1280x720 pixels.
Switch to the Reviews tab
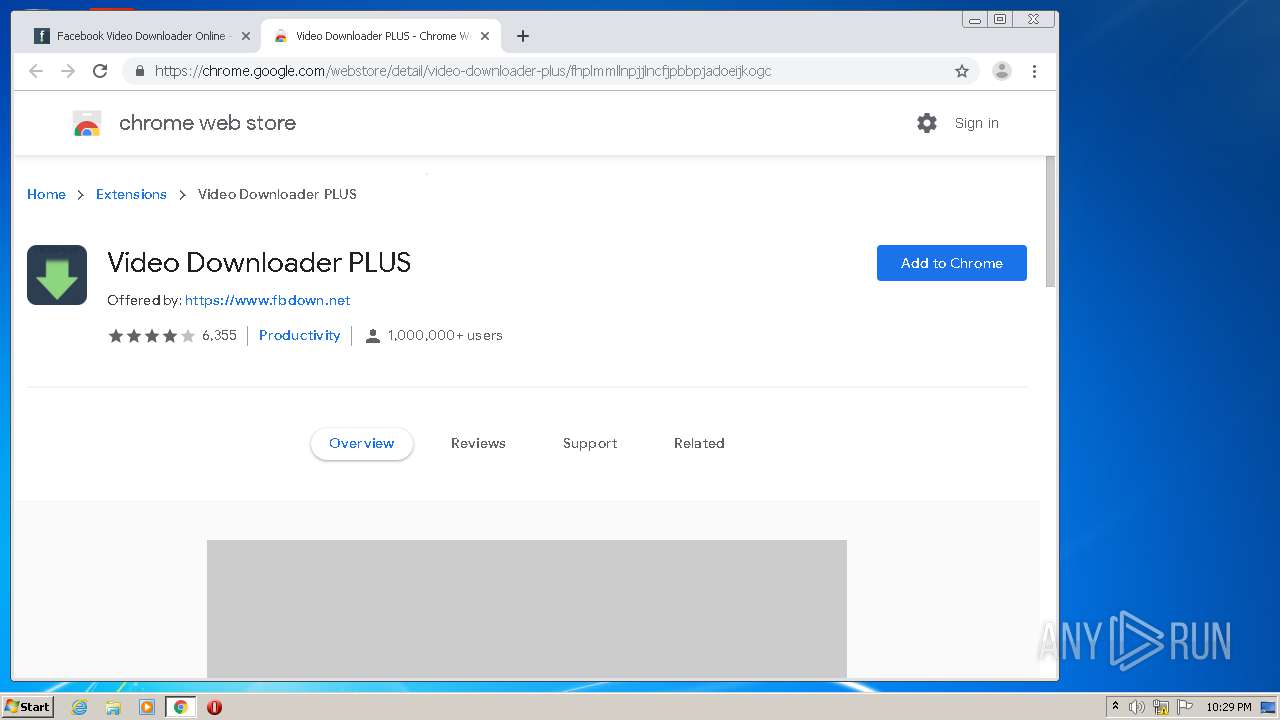[x=478, y=443]
